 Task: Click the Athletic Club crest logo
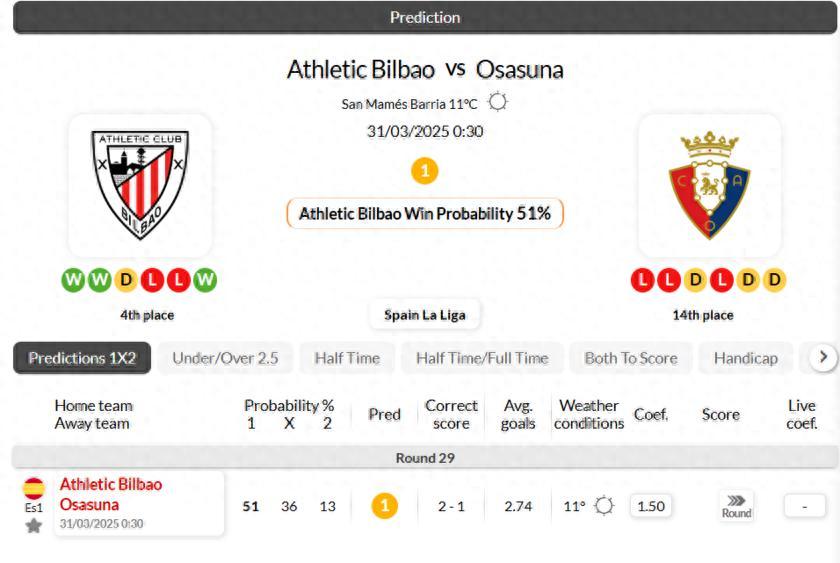coord(139,183)
